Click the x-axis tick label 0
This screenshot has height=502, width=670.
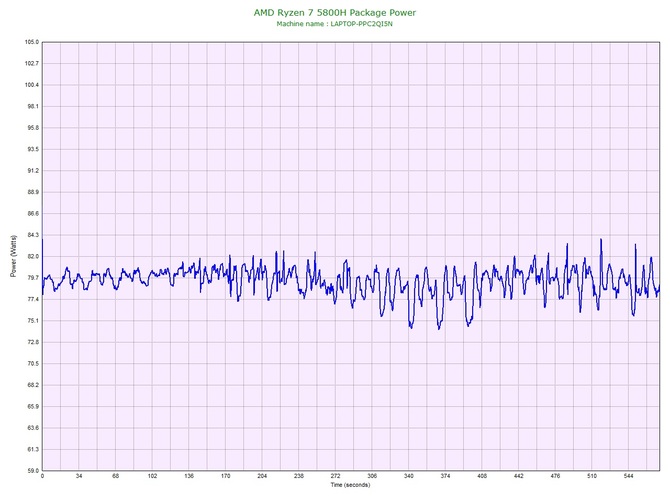[x=42, y=476]
